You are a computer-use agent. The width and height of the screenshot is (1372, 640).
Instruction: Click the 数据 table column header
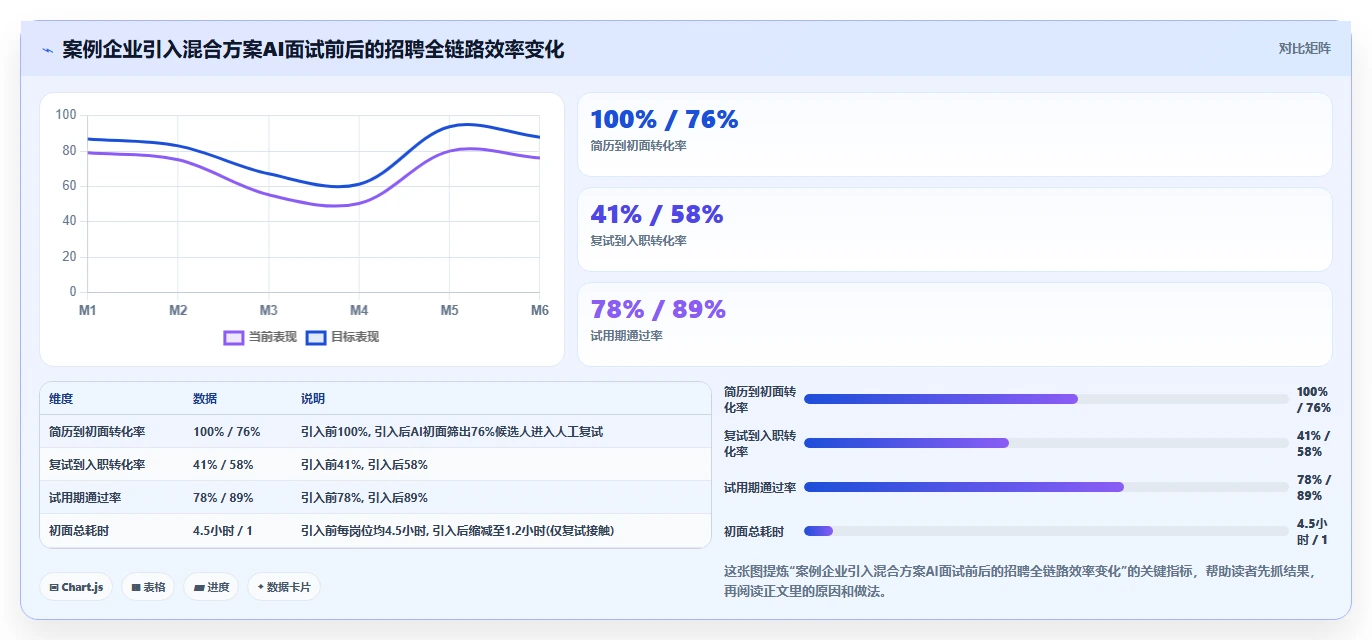tap(205, 399)
